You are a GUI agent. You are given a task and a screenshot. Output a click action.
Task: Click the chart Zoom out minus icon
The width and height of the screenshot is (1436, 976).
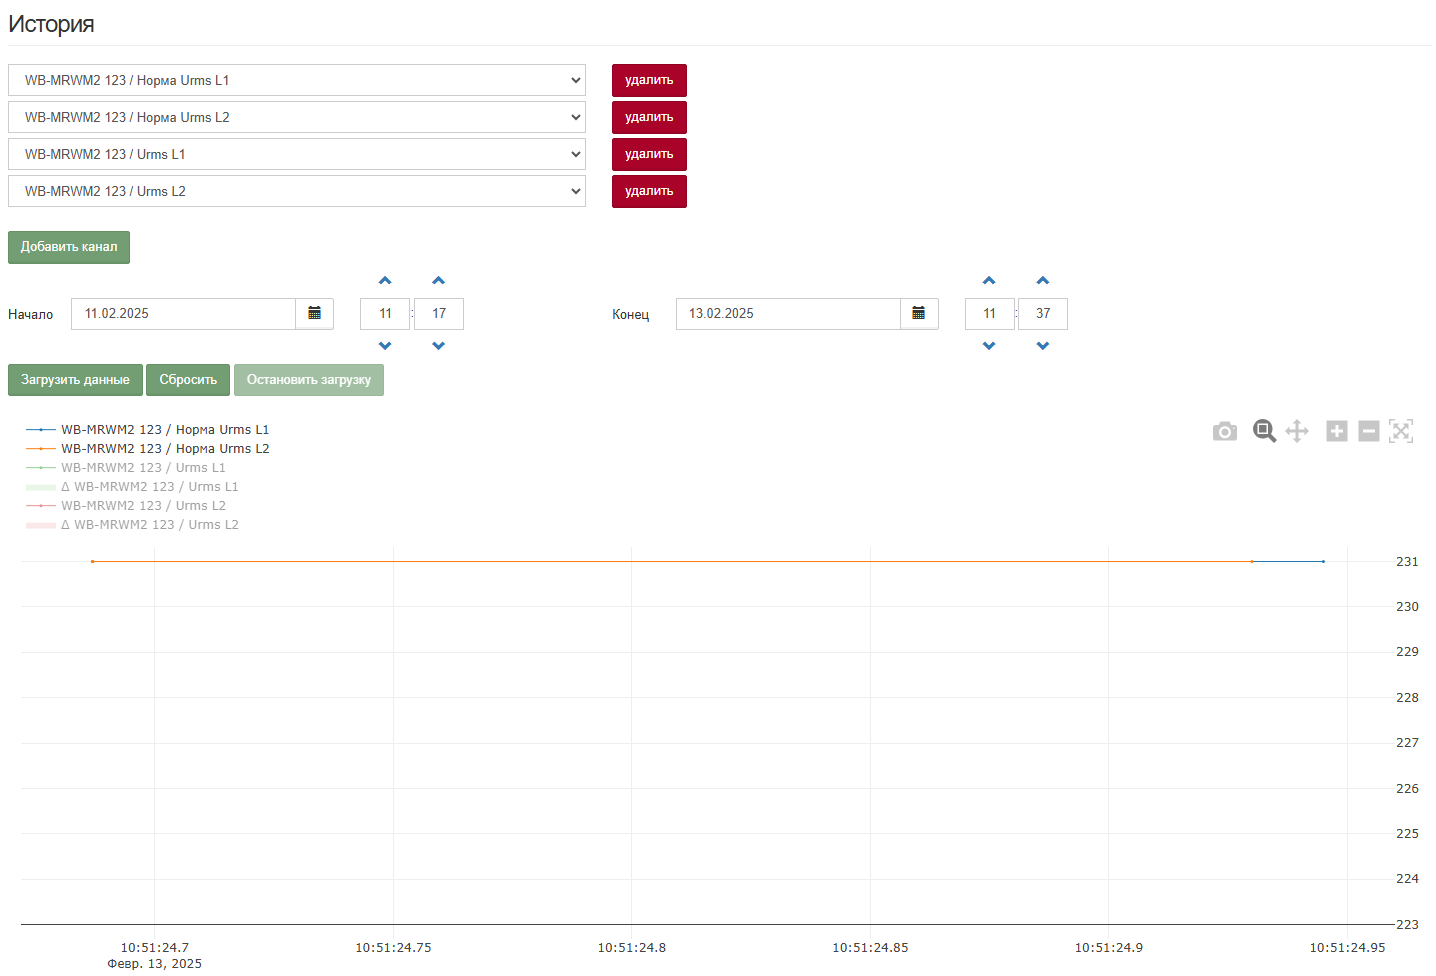tap(1369, 431)
